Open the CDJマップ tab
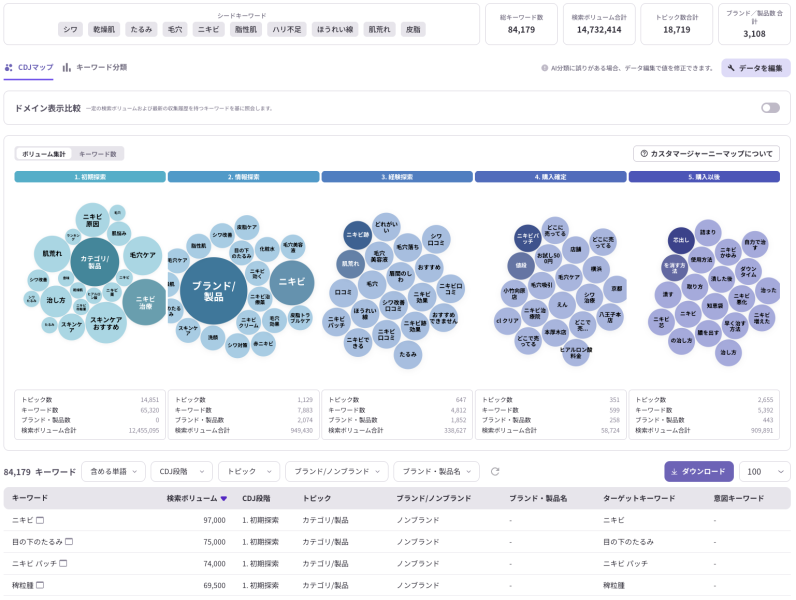Viewport: 796px width, 600px height. coord(28,67)
